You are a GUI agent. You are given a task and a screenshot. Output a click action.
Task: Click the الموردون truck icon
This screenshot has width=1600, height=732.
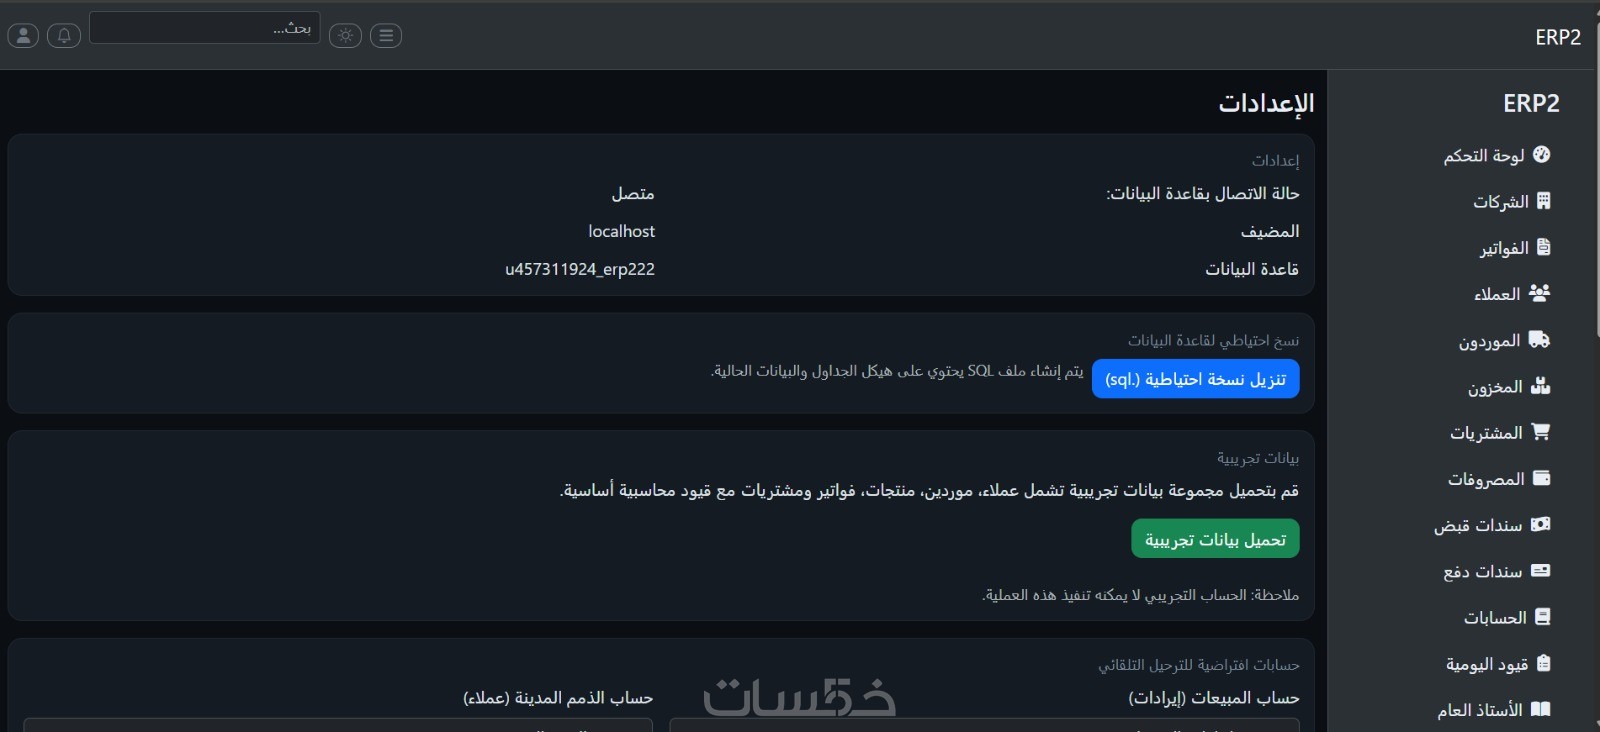click(x=1540, y=340)
